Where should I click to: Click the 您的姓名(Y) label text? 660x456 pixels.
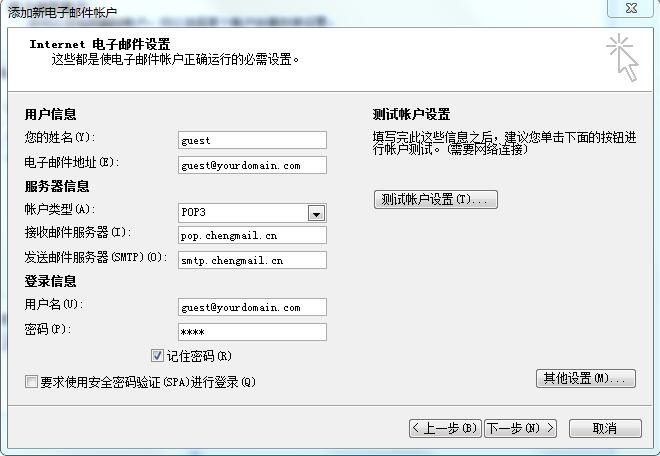click(x=59, y=137)
